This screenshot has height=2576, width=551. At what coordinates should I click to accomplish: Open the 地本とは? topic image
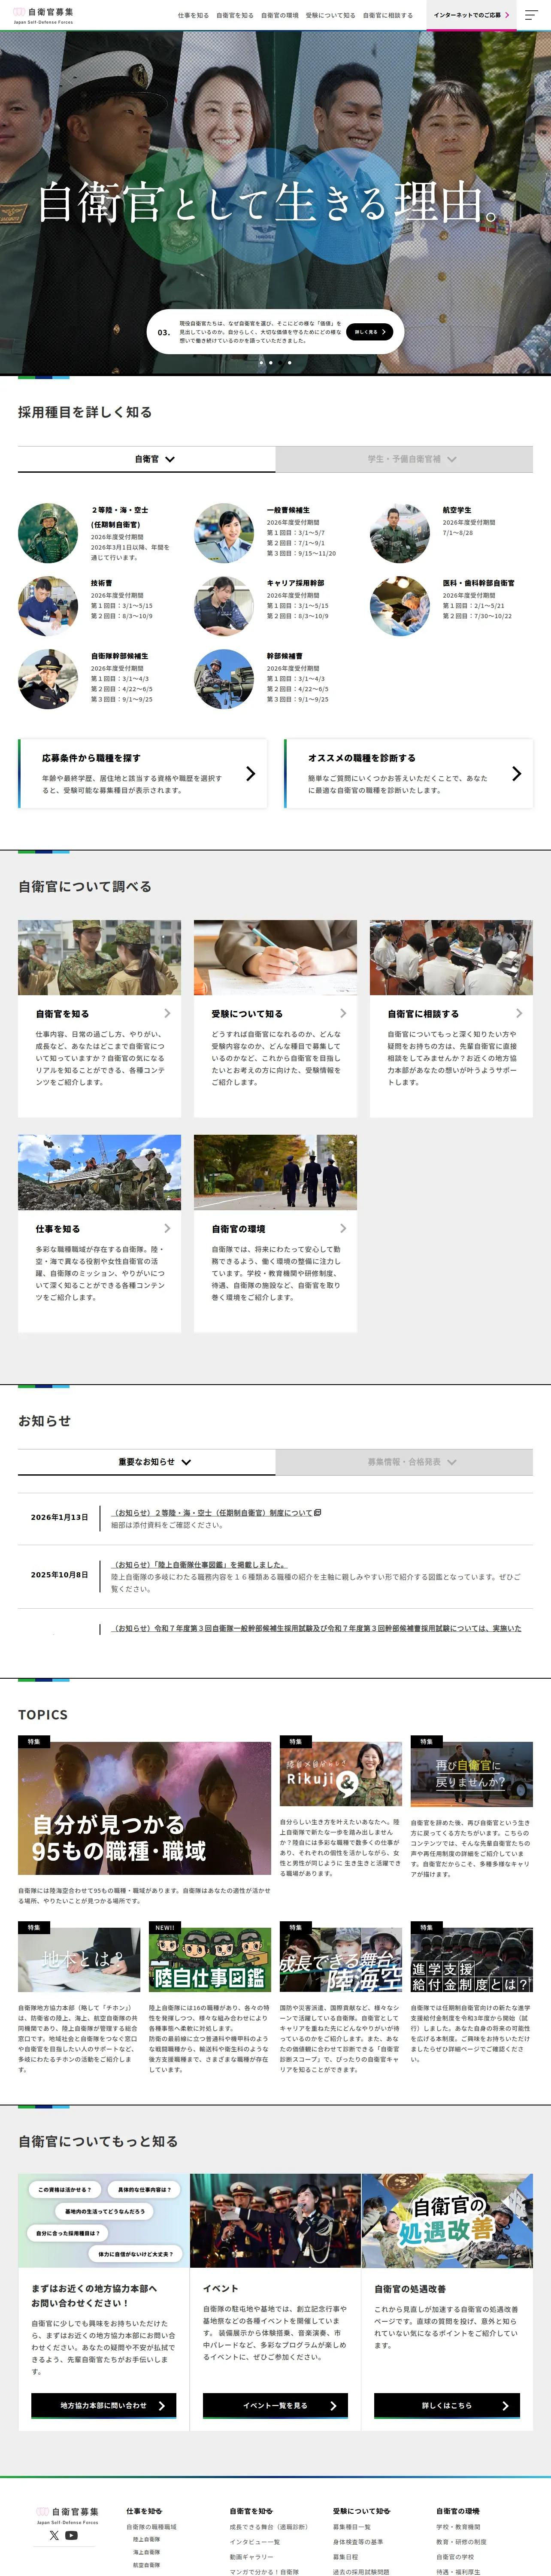79,1960
